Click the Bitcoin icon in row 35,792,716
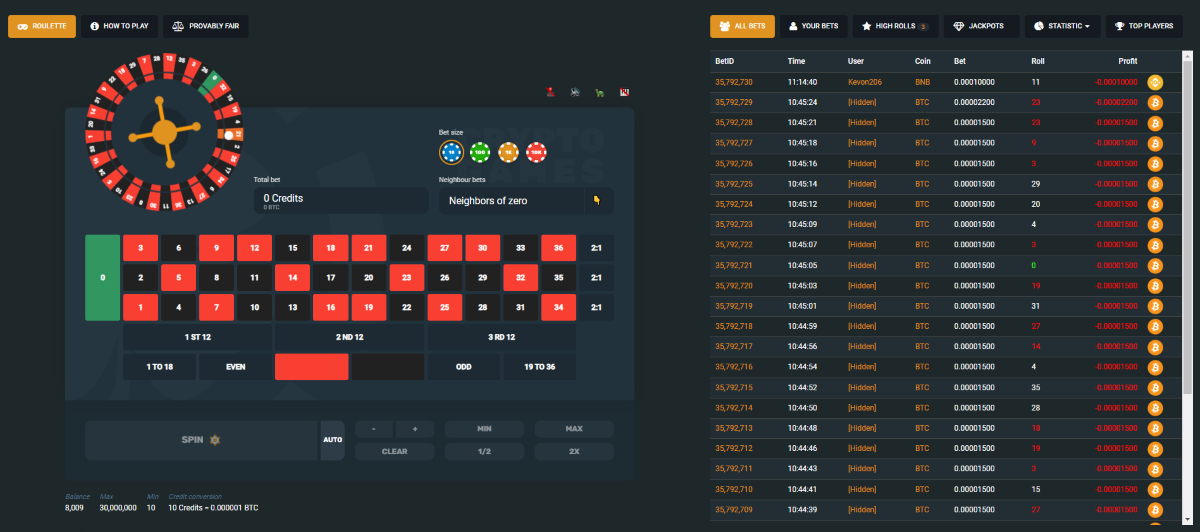Image resolution: width=1200 pixels, height=532 pixels. pos(1154,367)
